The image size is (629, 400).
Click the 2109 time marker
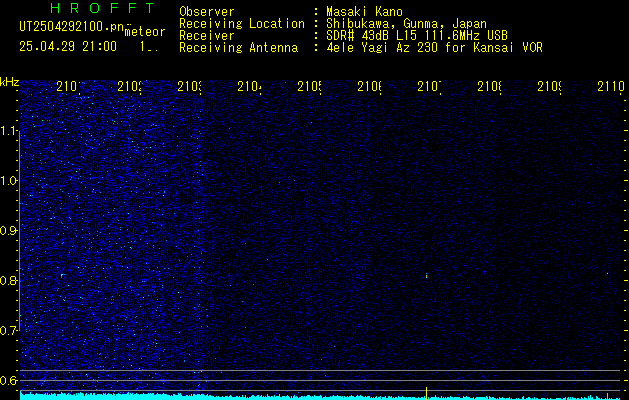click(550, 86)
